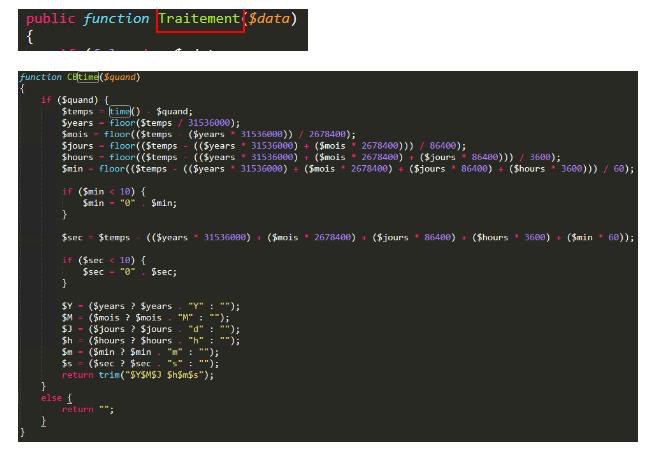The height and width of the screenshot is (453, 659).
Task: Click the $Y assignment line
Action: point(151,306)
